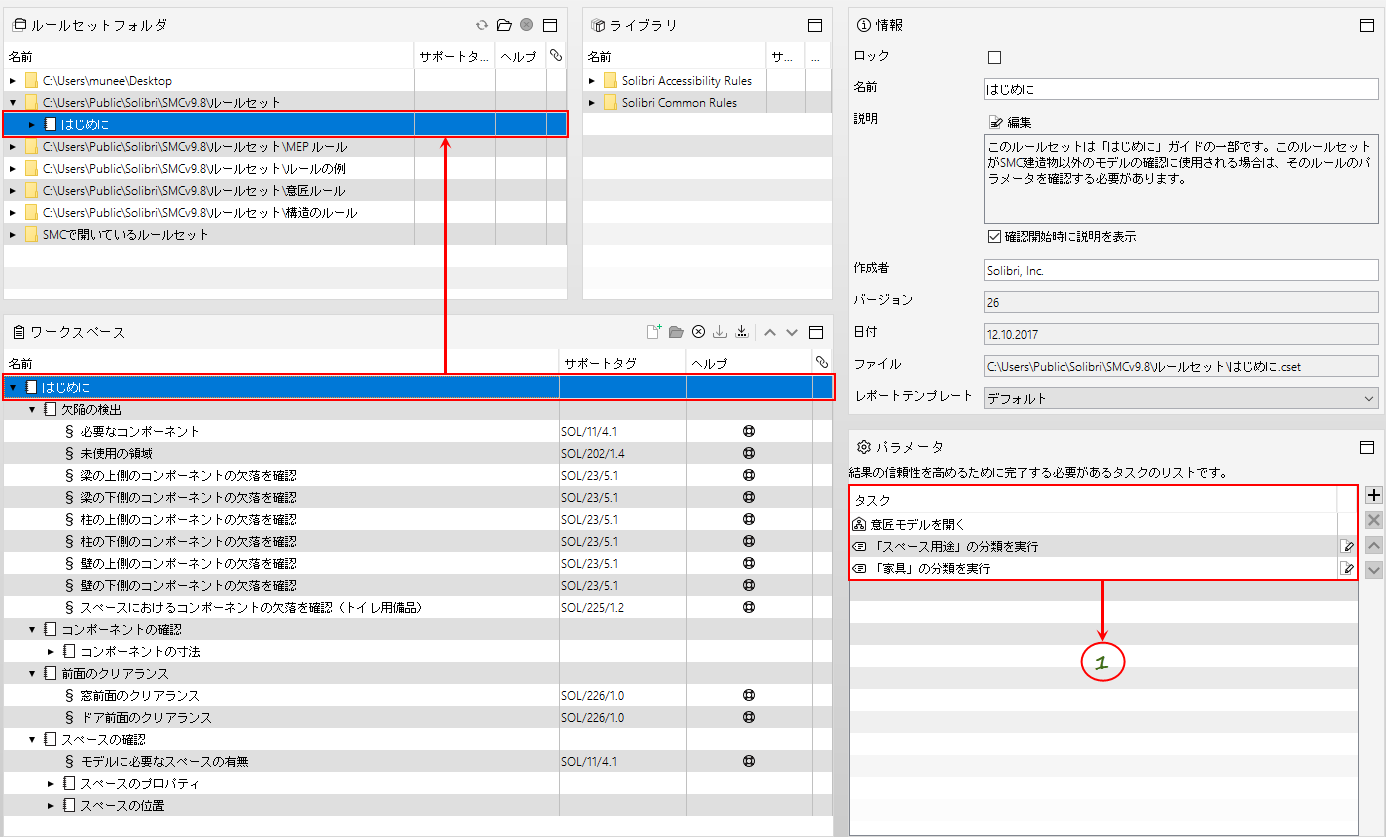Maximize the ルールセットフォルダ panel

tap(549, 25)
